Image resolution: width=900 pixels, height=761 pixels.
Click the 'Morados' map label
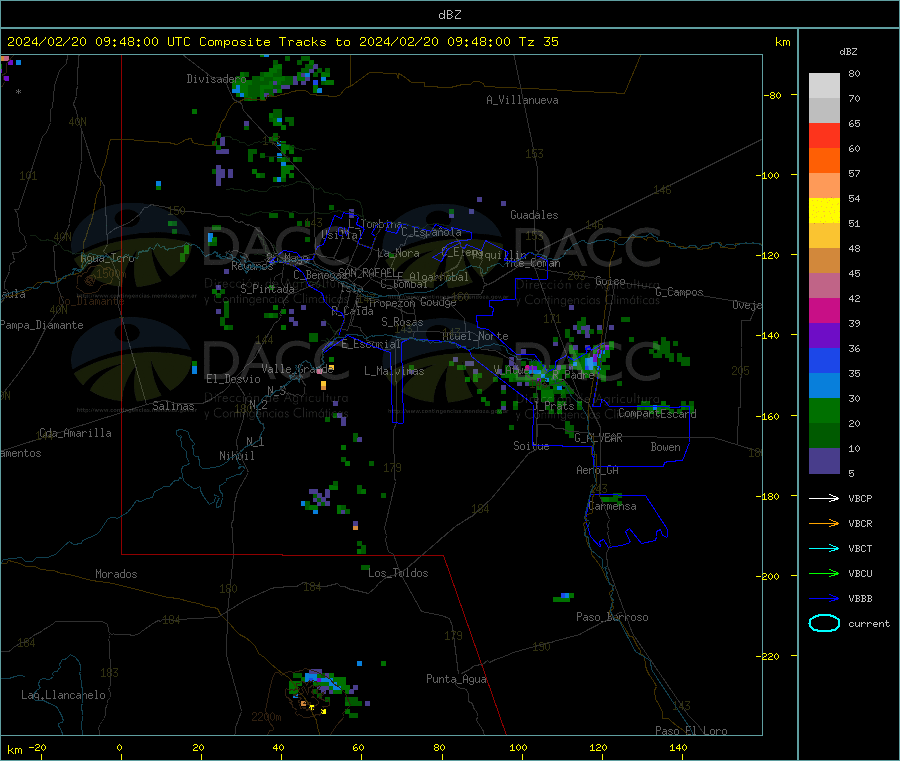[116, 574]
